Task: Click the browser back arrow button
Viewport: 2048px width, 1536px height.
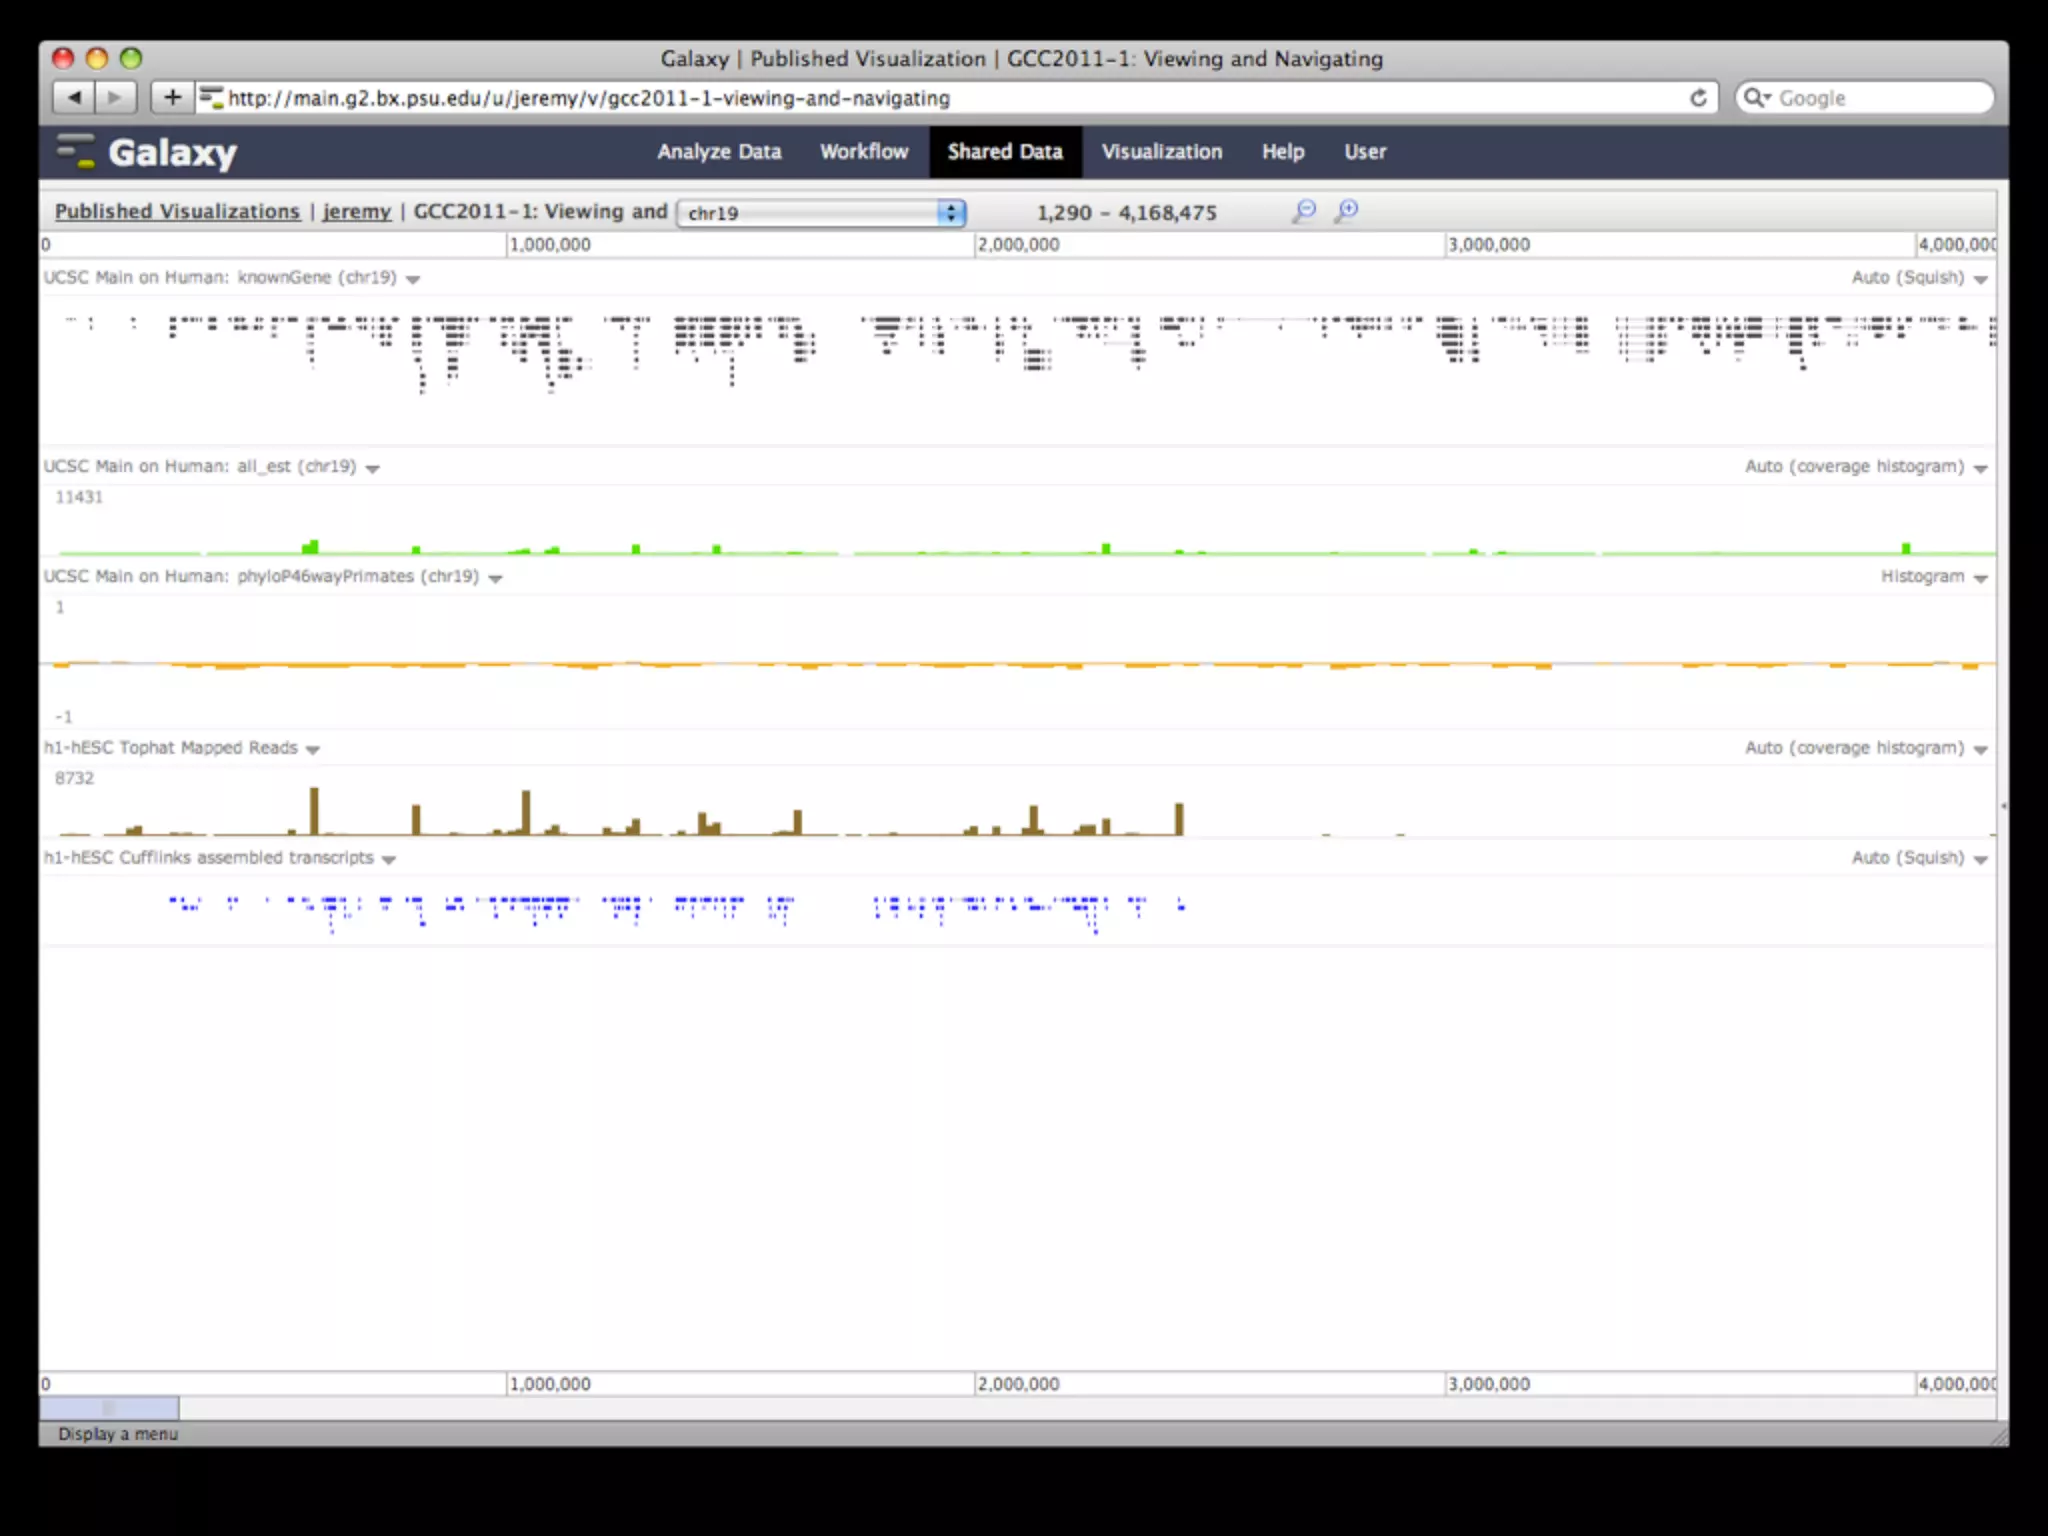Action: pos(74,97)
